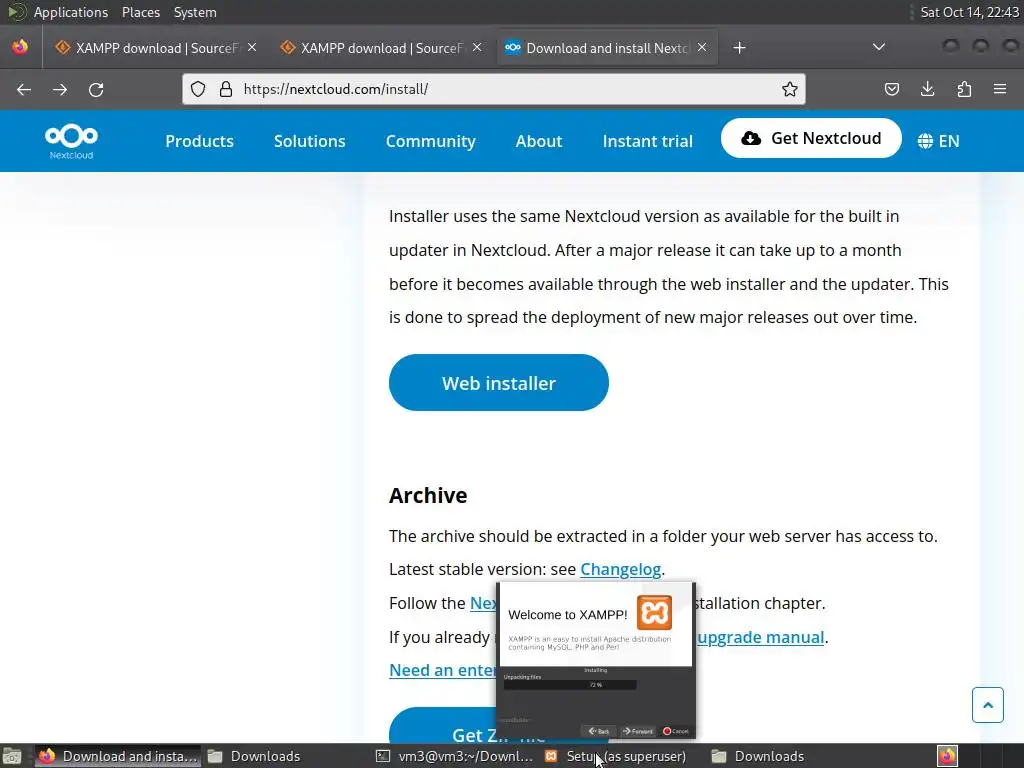
Task: Click the clock showing Sat Oct 14
Action: tap(969, 12)
